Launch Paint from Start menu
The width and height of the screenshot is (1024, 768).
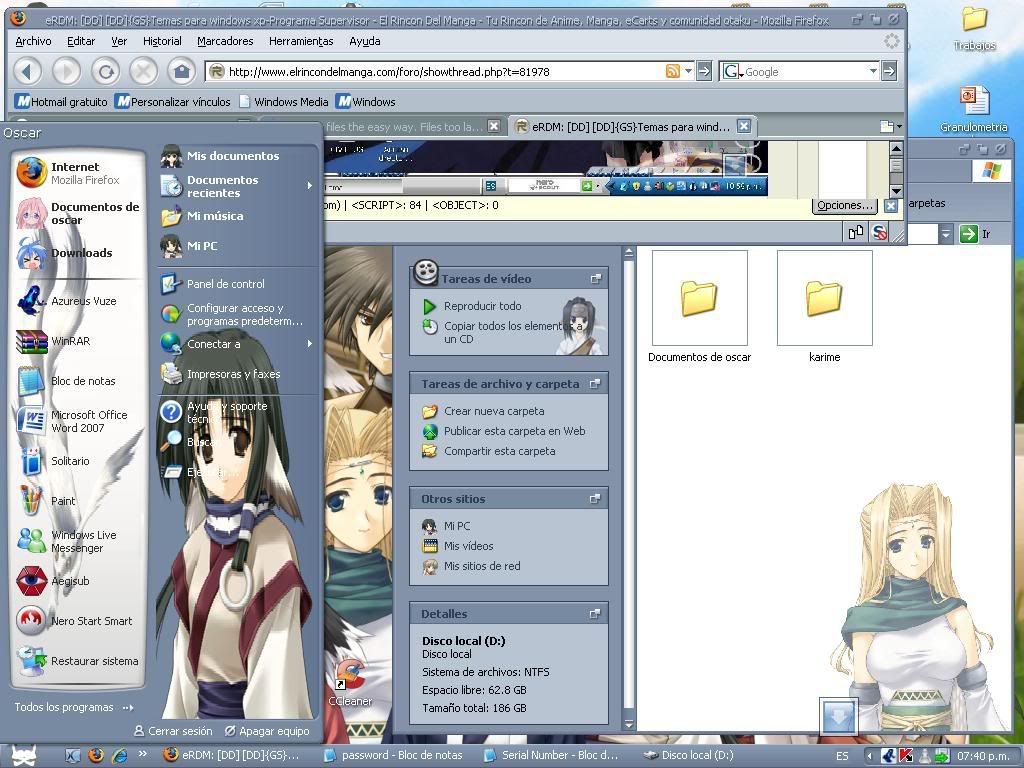coord(77,501)
